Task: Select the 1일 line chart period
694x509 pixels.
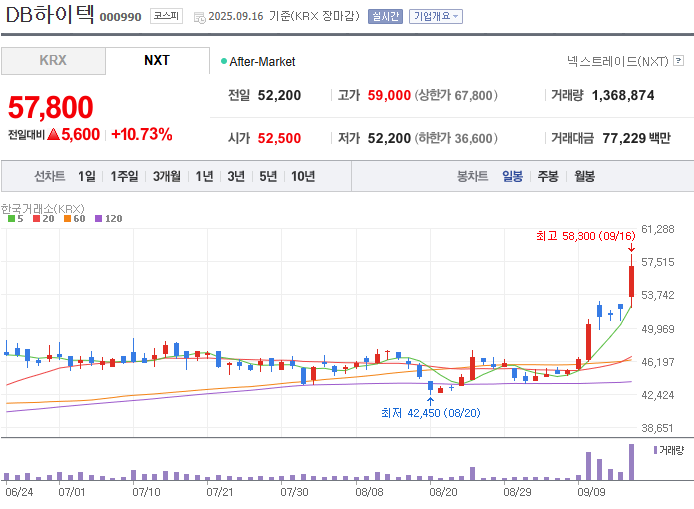Action: (x=87, y=176)
